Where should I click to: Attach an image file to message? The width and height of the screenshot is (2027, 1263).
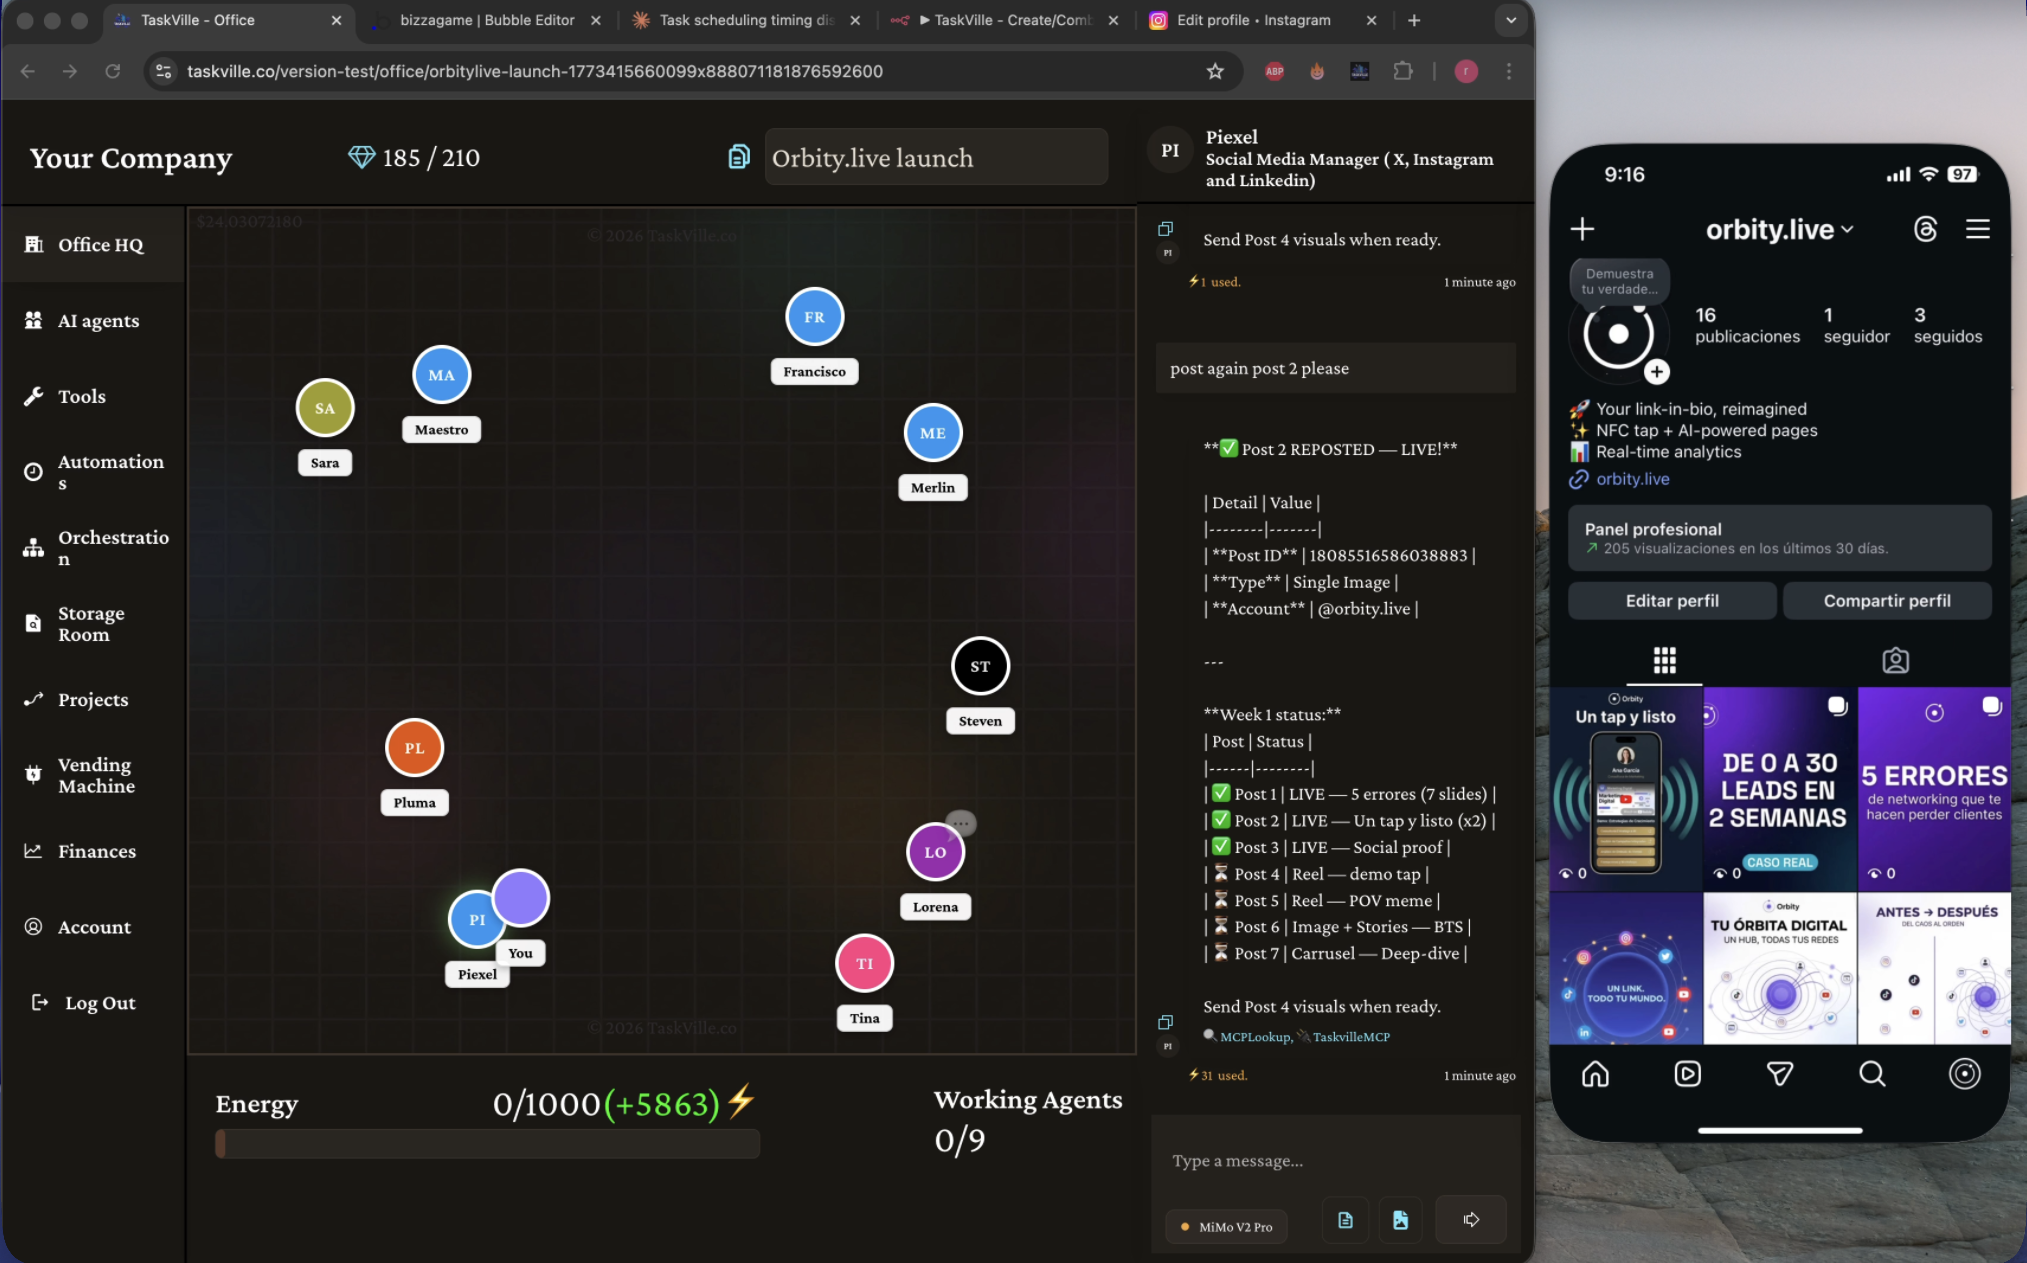coord(1400,1220)
